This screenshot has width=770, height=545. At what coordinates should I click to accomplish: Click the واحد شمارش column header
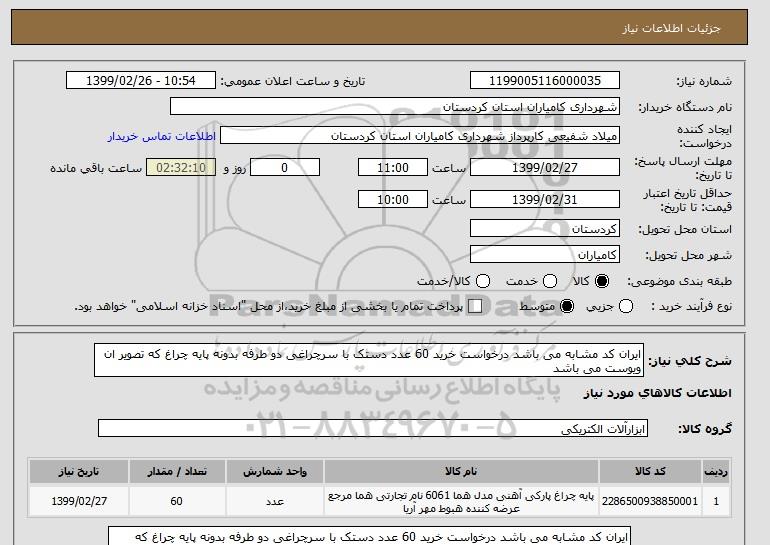point(275,471)
